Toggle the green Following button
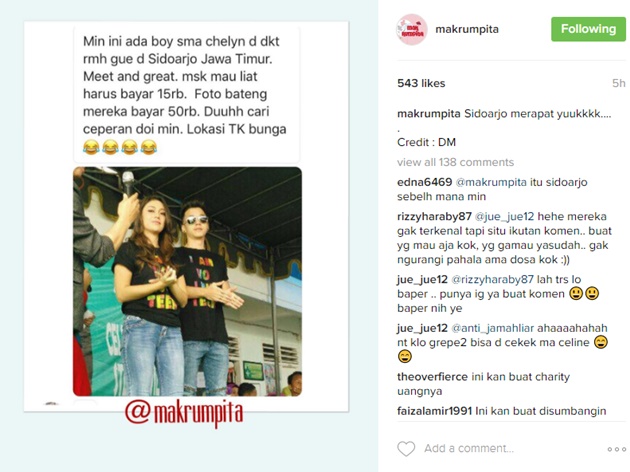Image resolution: width=630 pixels, height=472 pixels. click(x=588, y=29)
